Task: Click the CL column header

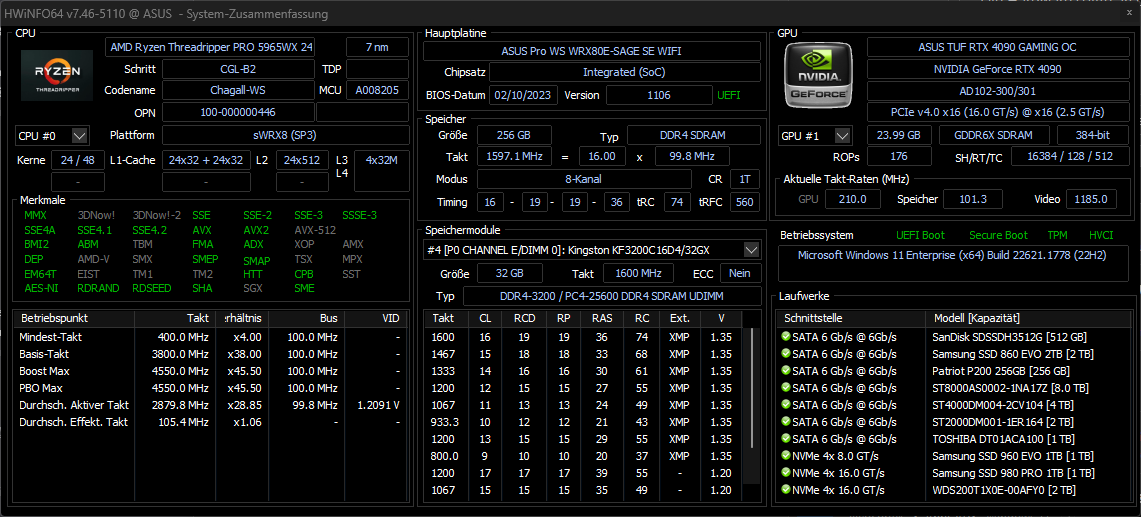Action: 485,319
